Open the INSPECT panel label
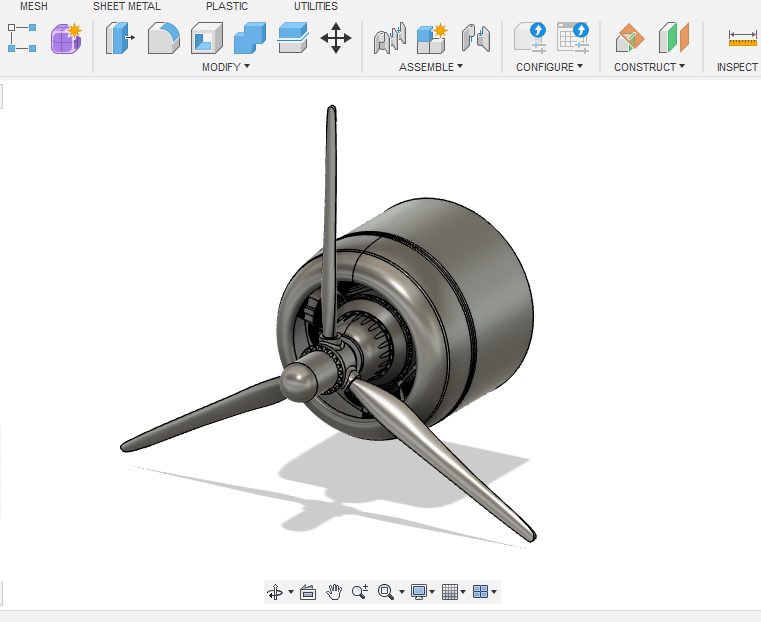The height and width of the screenshot is (622, 761). pyautogui.click(x=738, y=67)
